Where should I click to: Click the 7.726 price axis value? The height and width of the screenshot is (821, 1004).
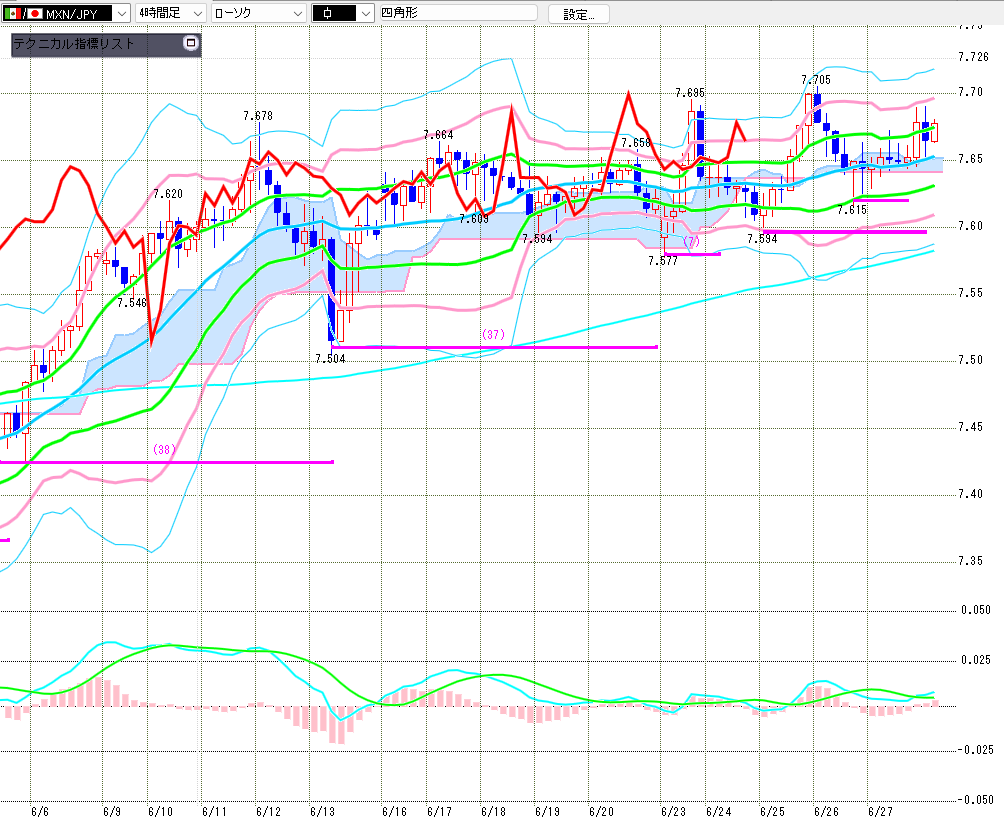tap(974, 58)
